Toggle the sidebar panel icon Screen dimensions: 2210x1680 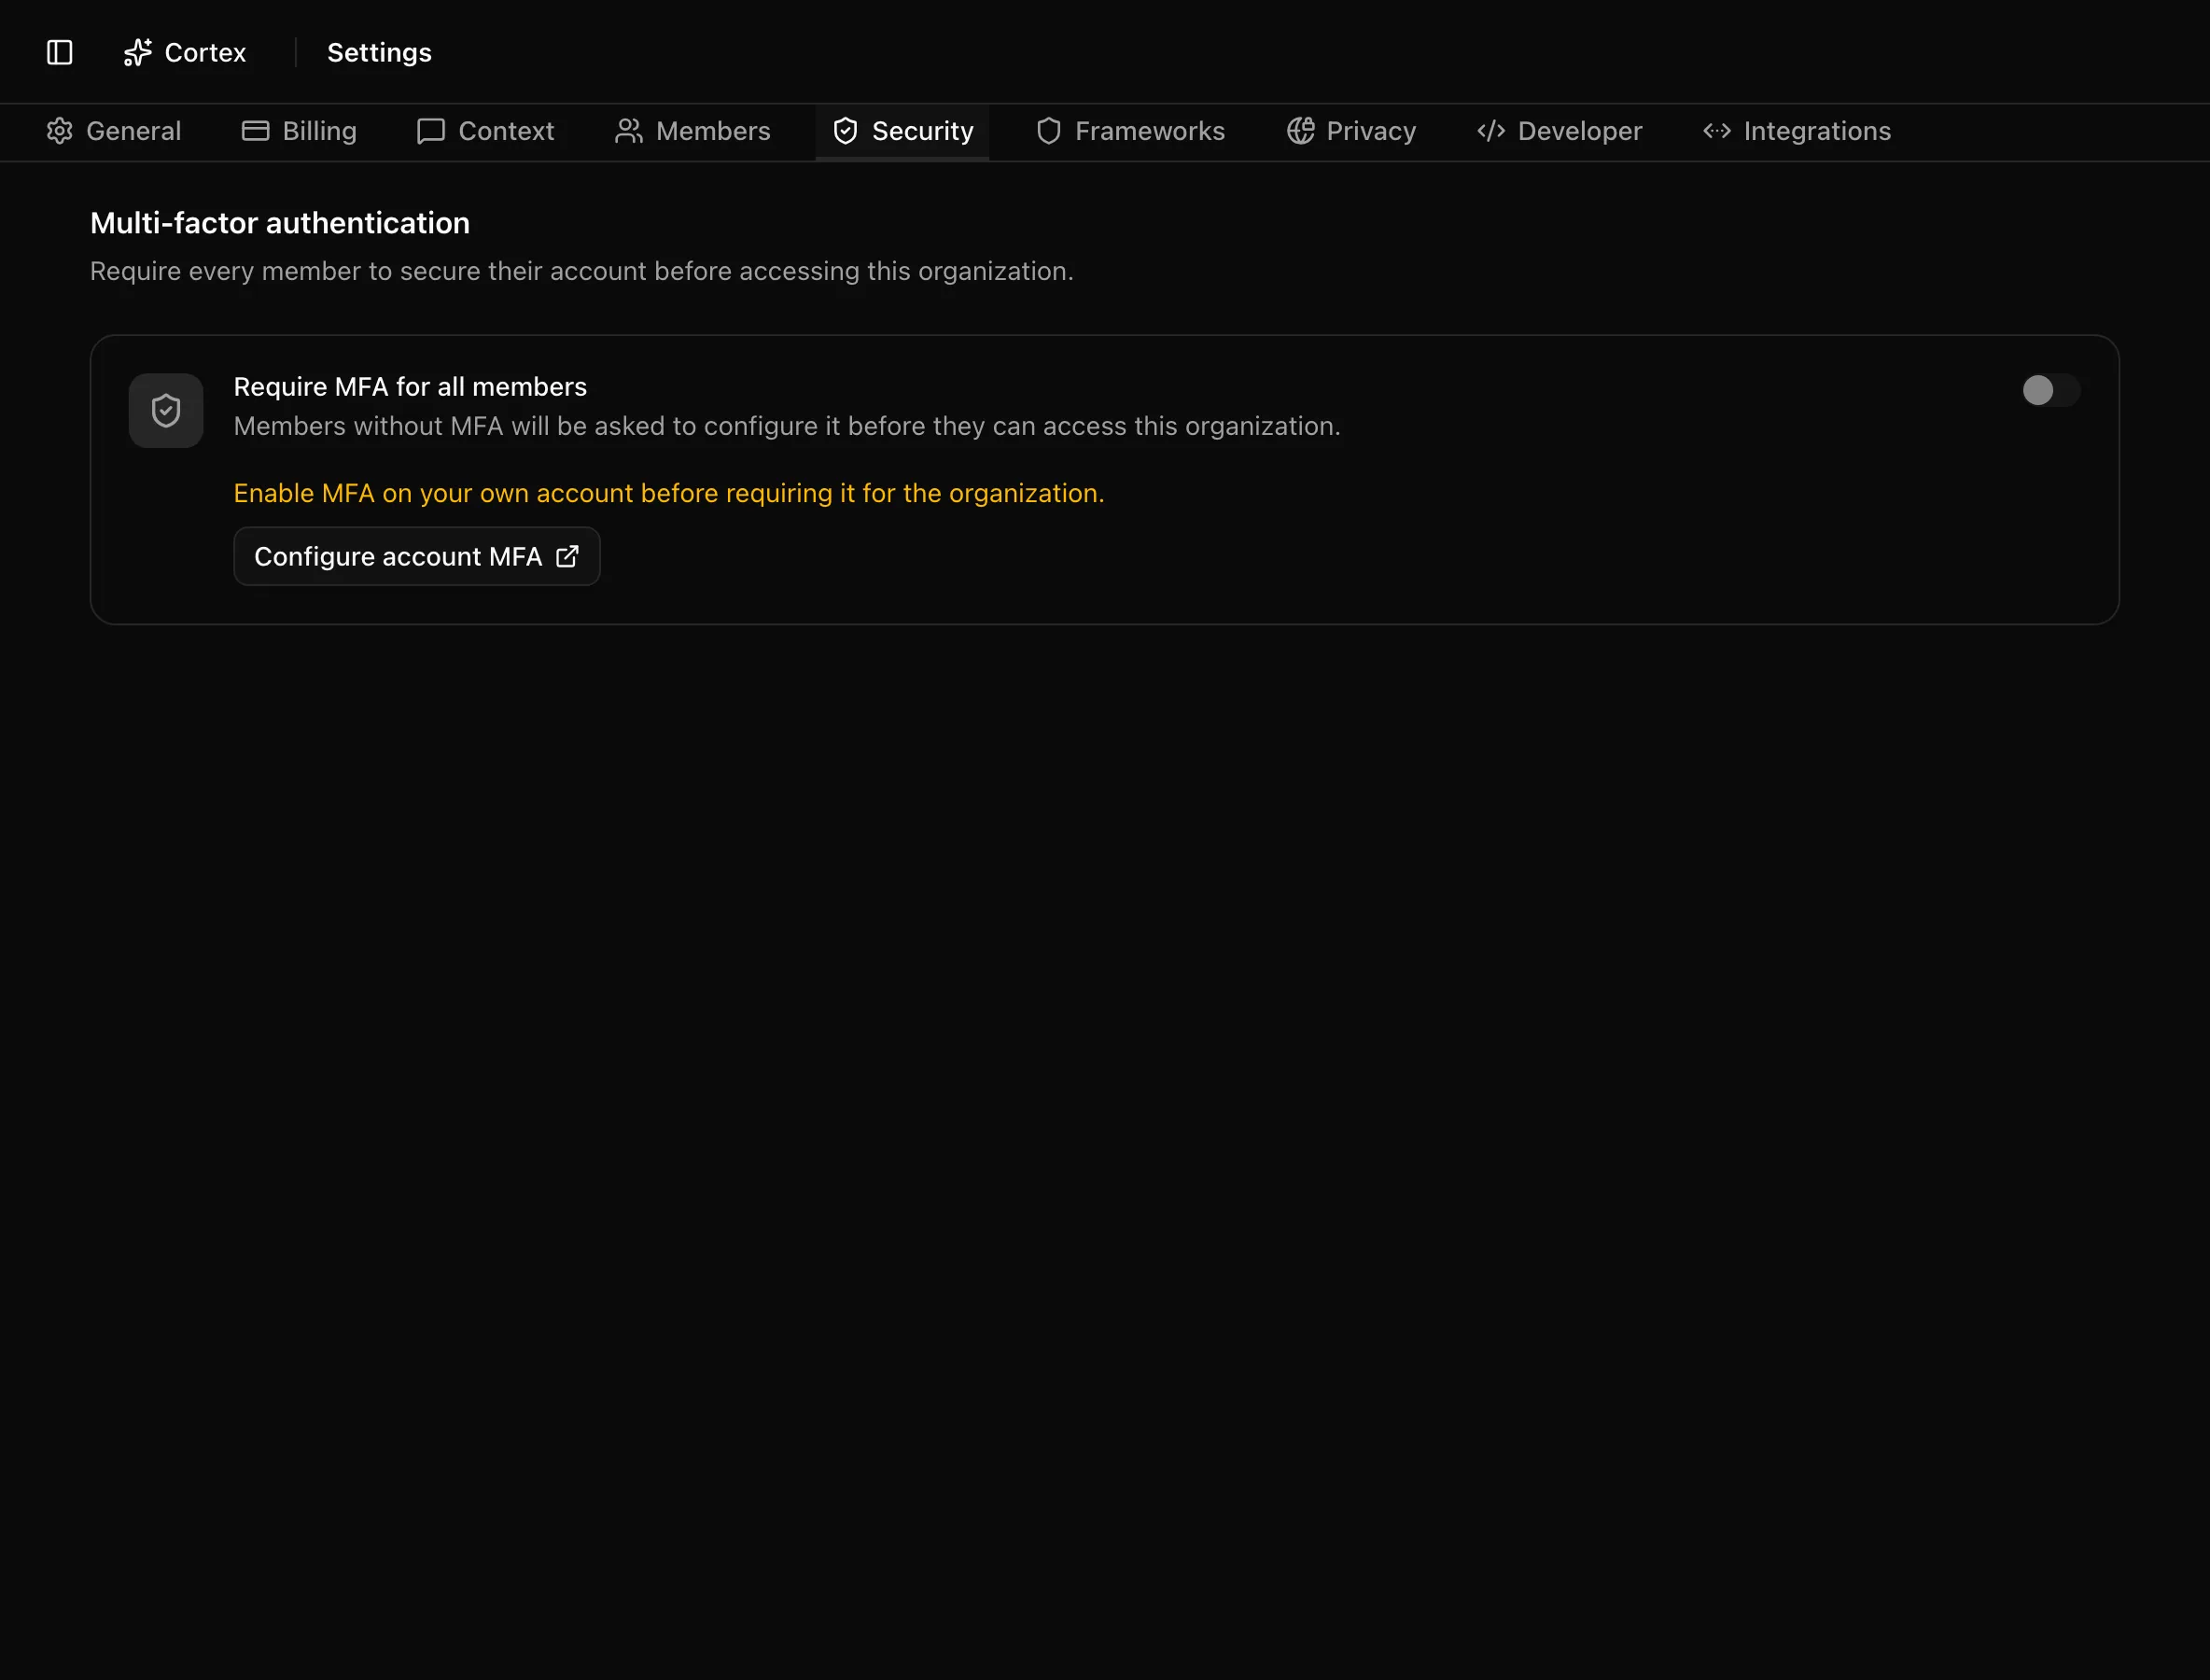(x=60, y=52)
